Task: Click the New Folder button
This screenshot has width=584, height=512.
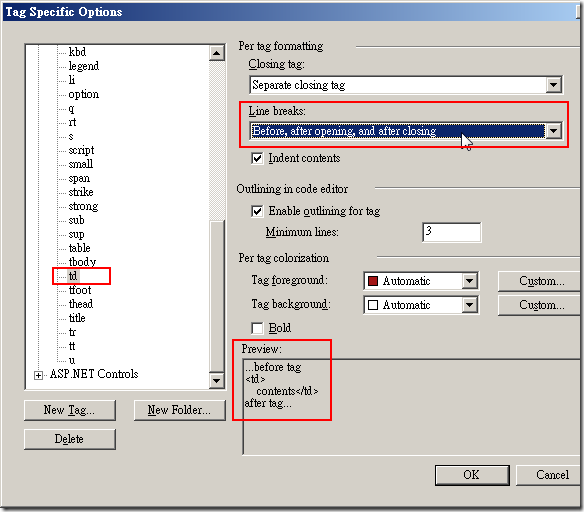Action: tap(180, 410)
